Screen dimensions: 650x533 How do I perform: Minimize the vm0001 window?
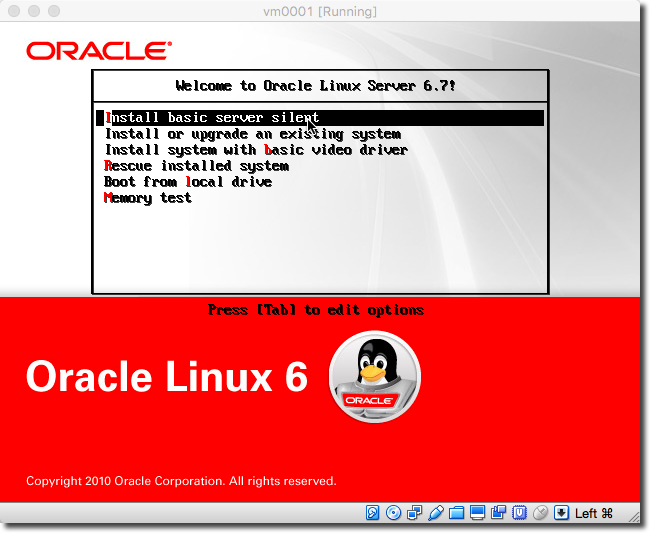click(34, 11)
